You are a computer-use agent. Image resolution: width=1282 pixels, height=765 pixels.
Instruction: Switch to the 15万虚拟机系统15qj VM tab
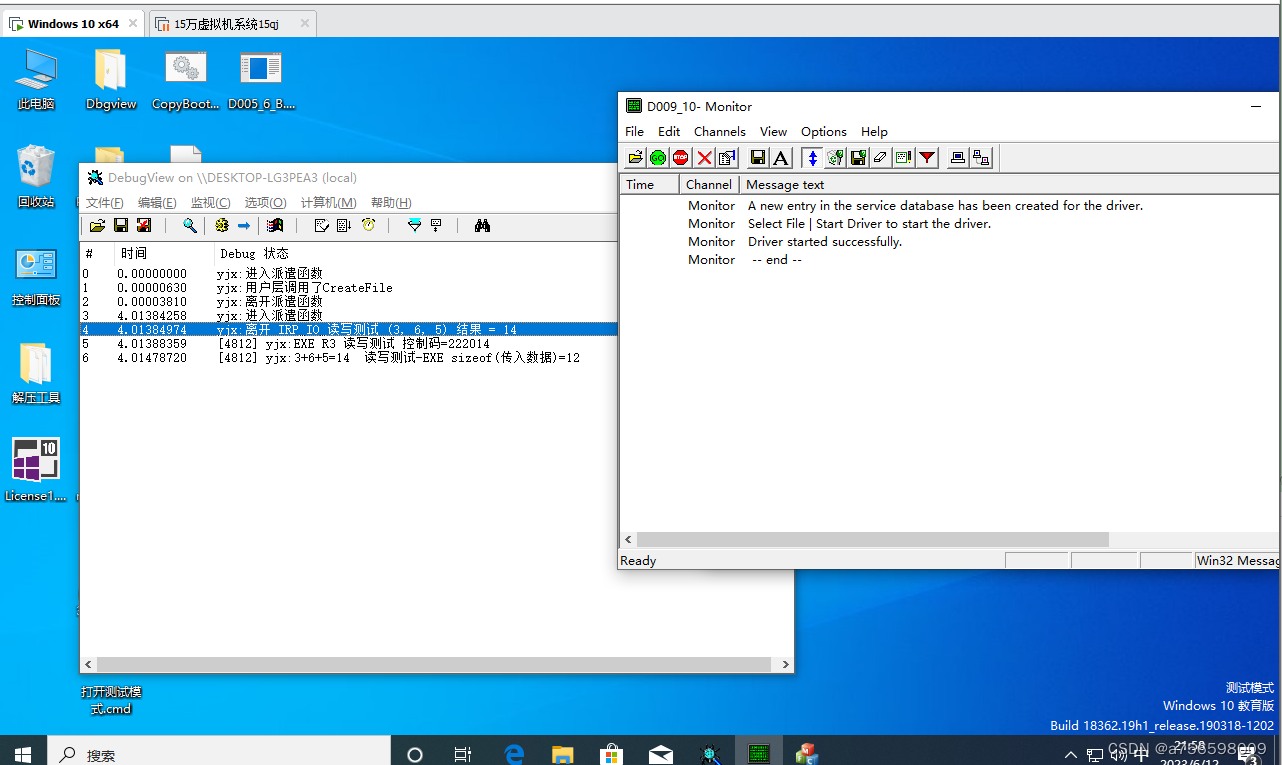click(234, 24)
